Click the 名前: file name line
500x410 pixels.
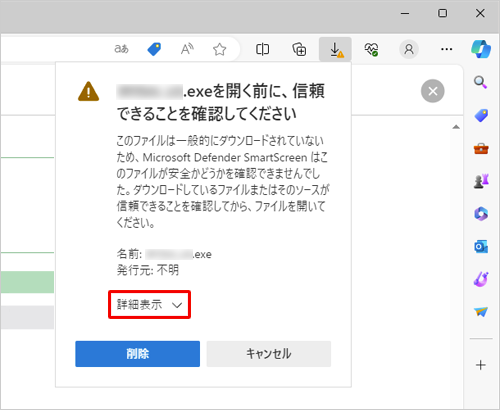pos(164,254)
